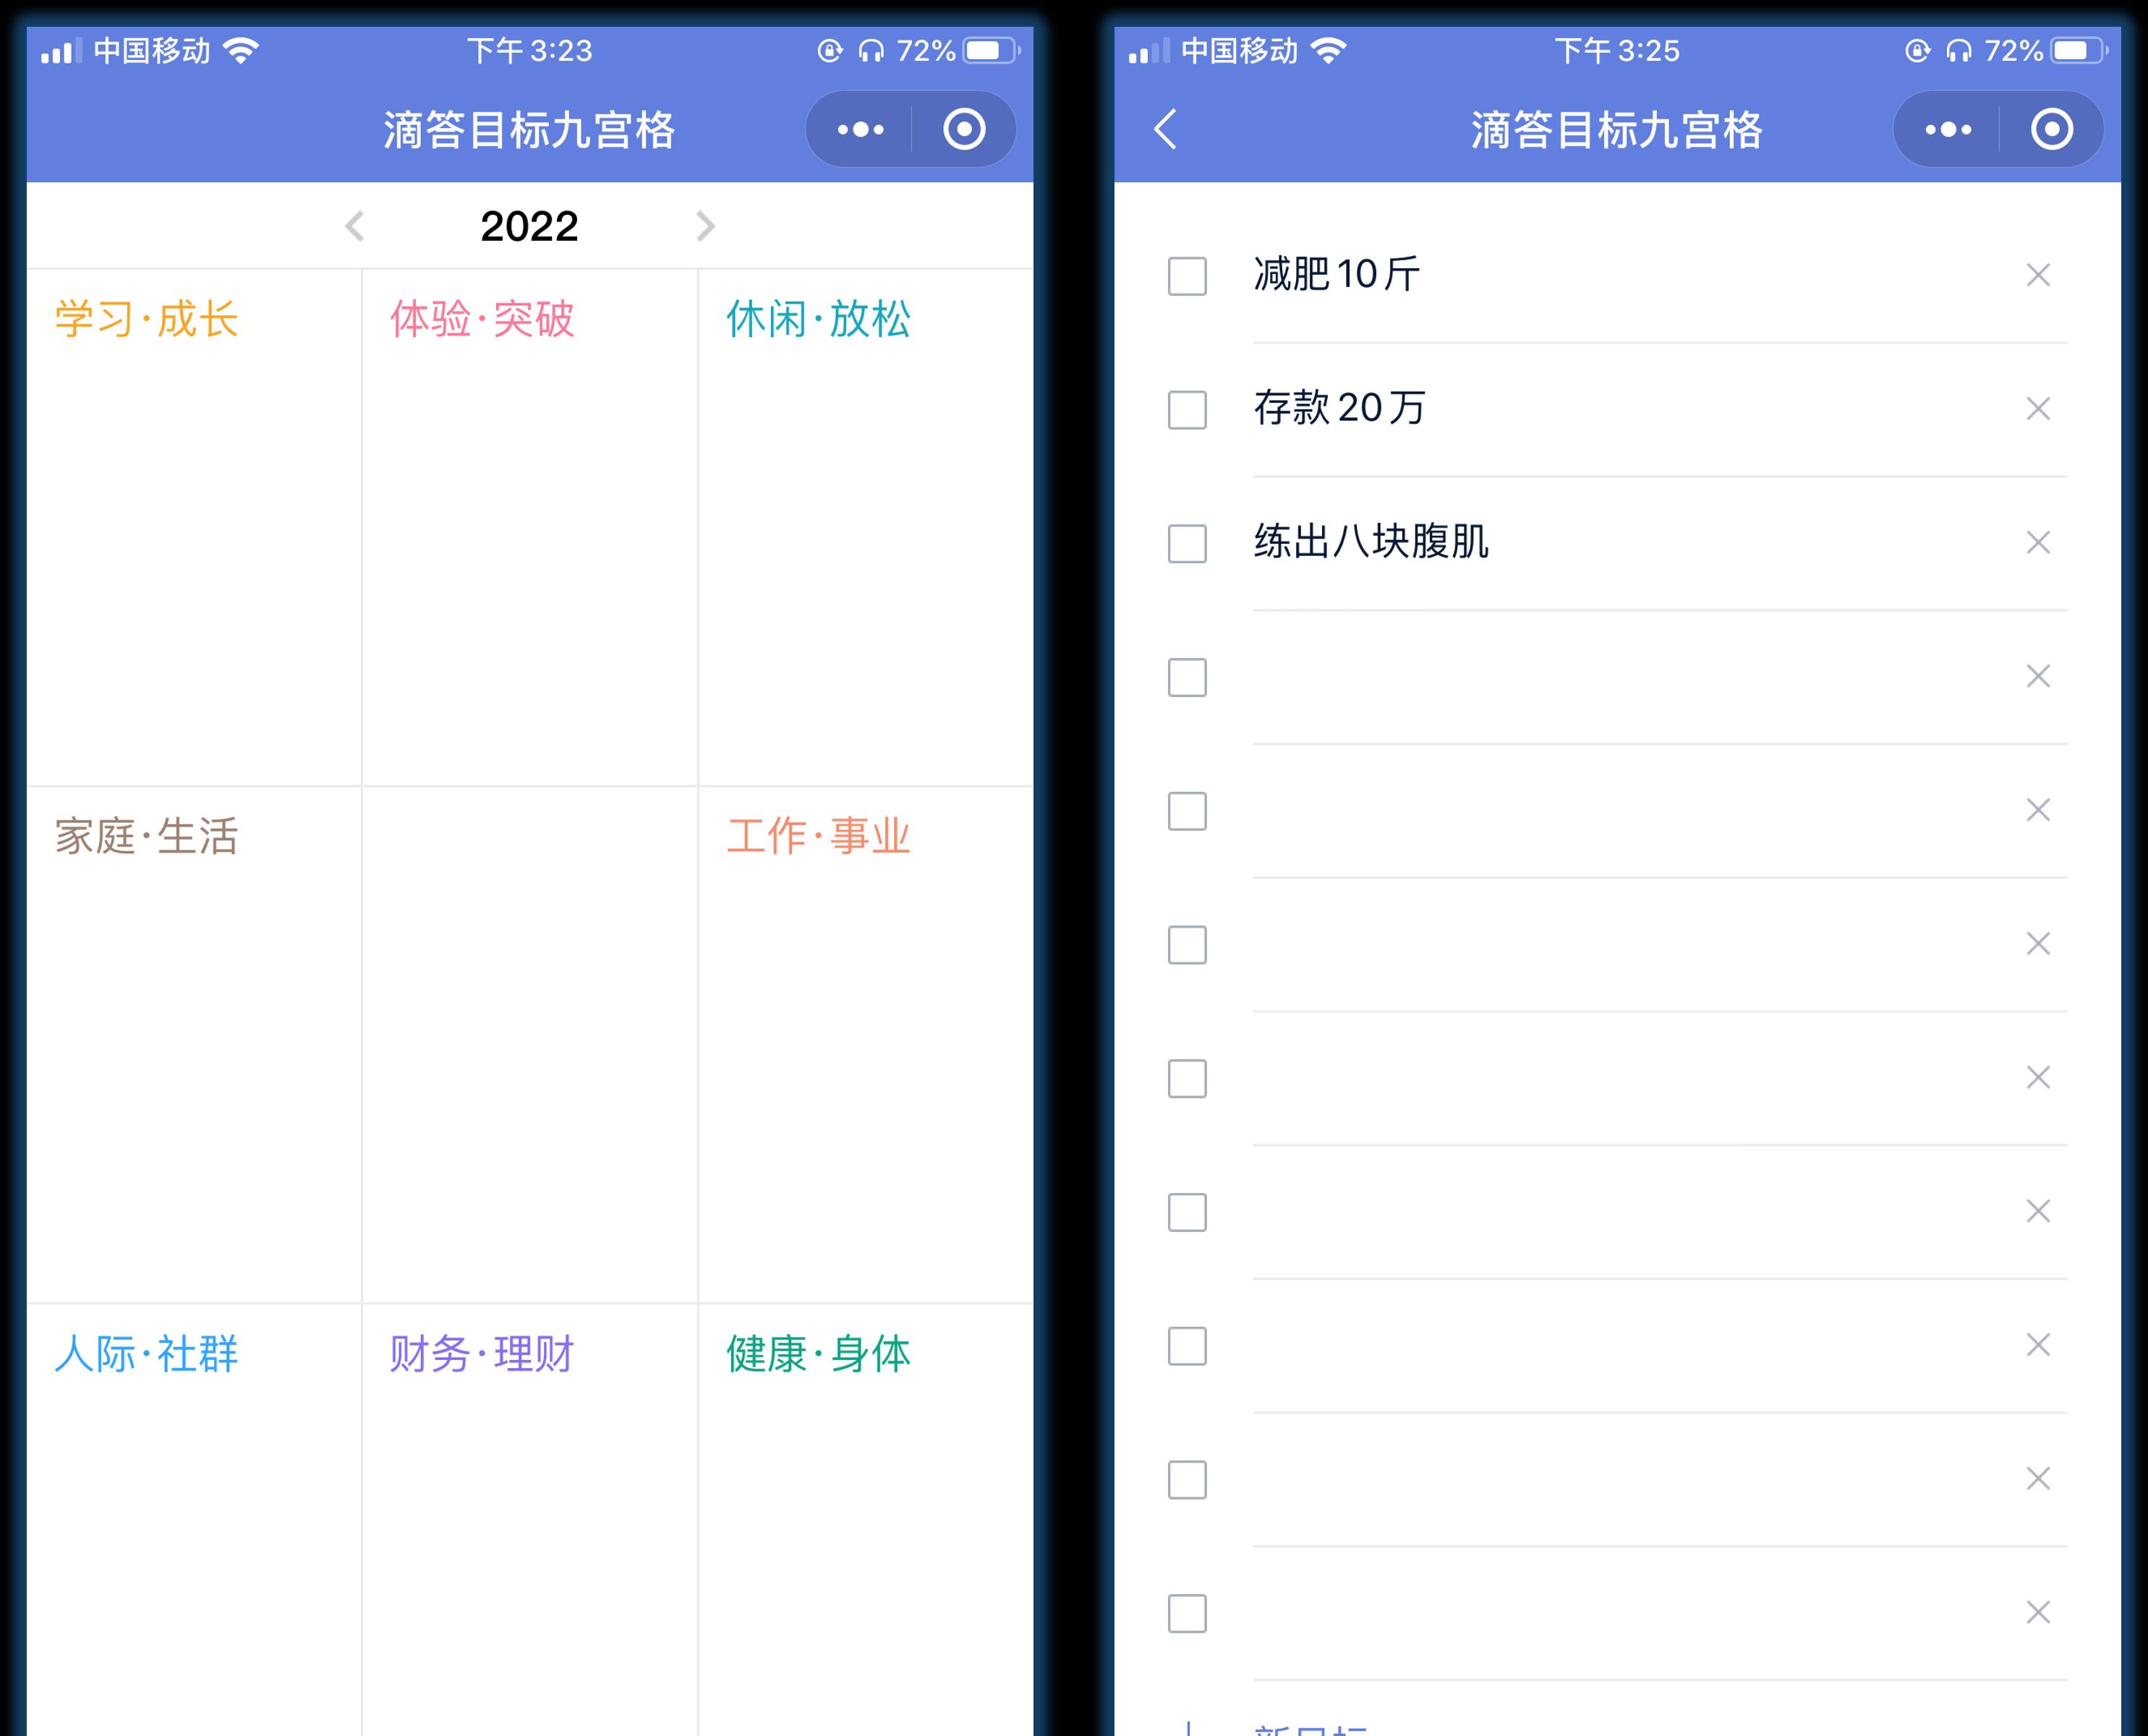The height and width of the screenshot is (1736, 2148).
Task: Advance to the next year after 2022
Action: 705,226
